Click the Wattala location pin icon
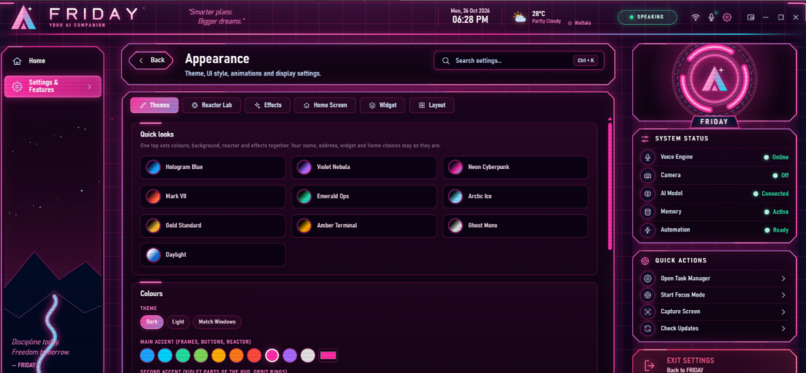Viewport: 806px width, 373px height. (x=570, y=23)
